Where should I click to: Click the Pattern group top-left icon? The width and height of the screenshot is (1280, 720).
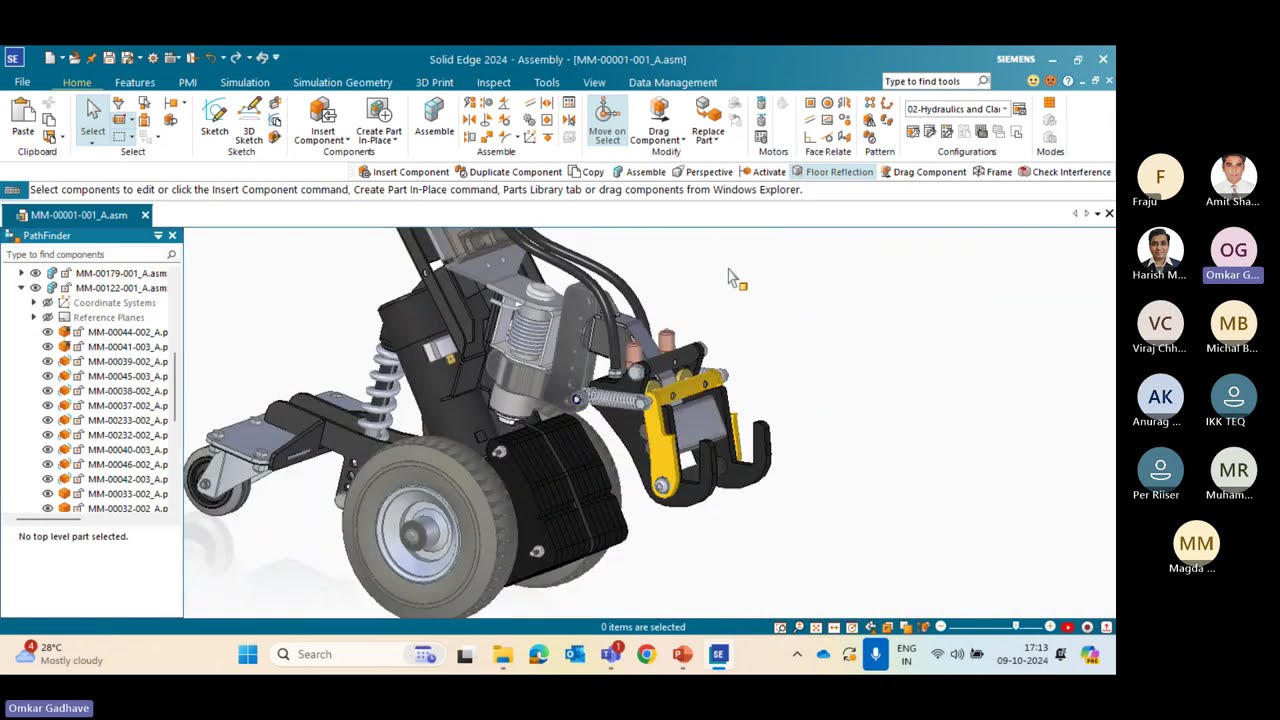870,103
